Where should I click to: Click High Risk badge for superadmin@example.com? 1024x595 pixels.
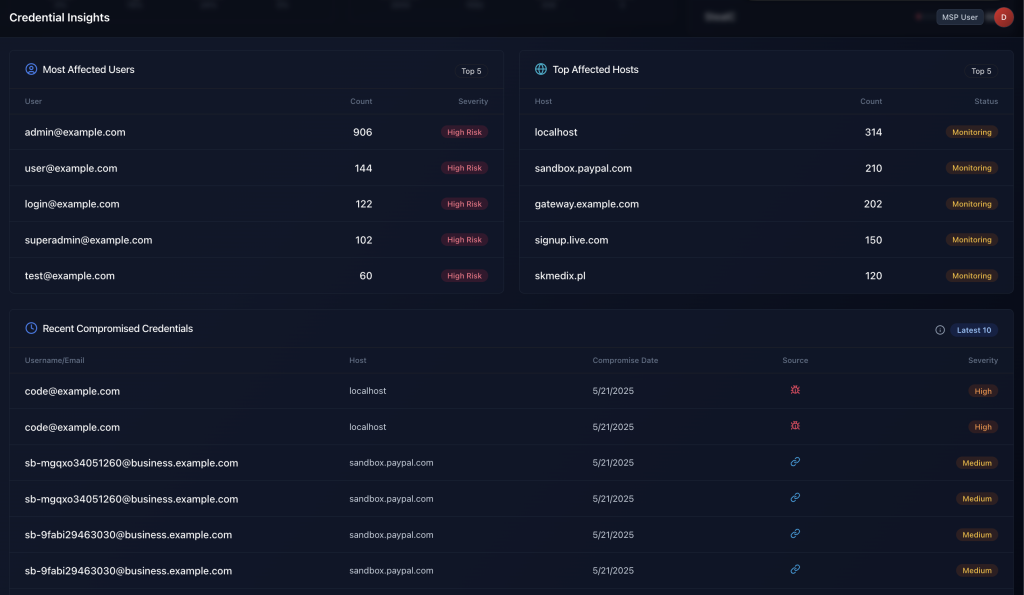click(464, 240)
